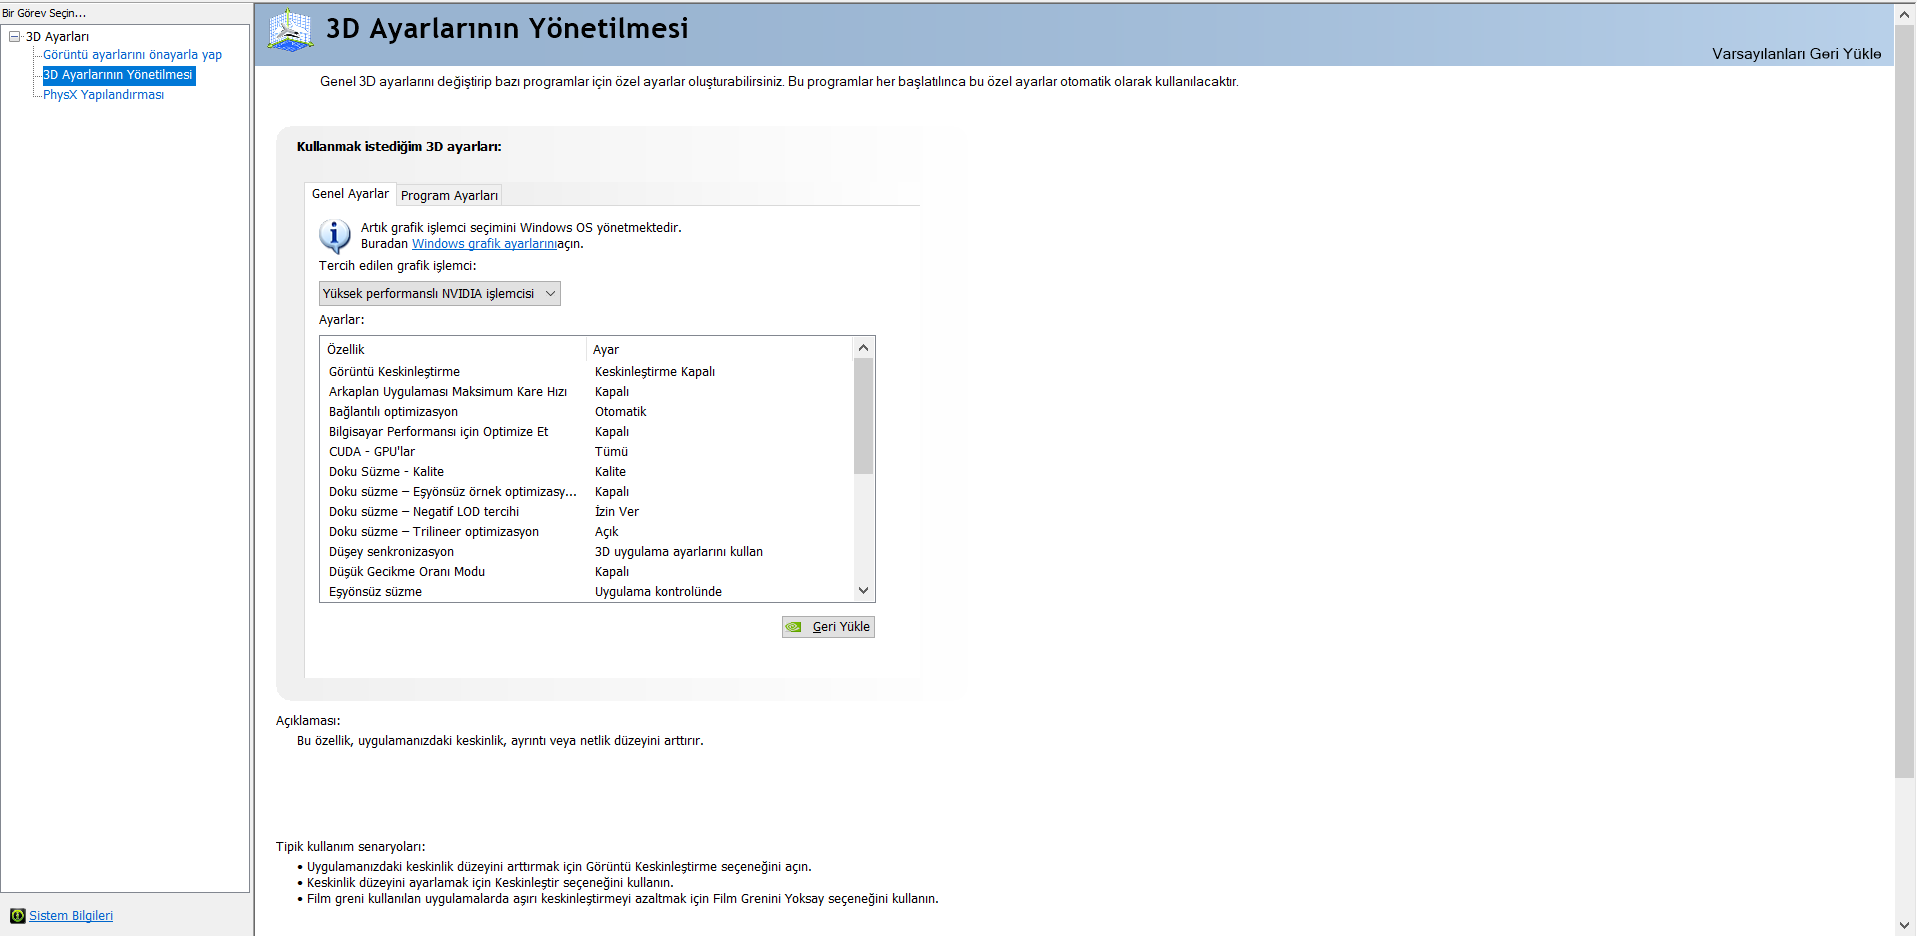Click Tümü value for CUDA
Image resolution: width=1917 pixels, height=936 pixels.
(x=612, y=452)
